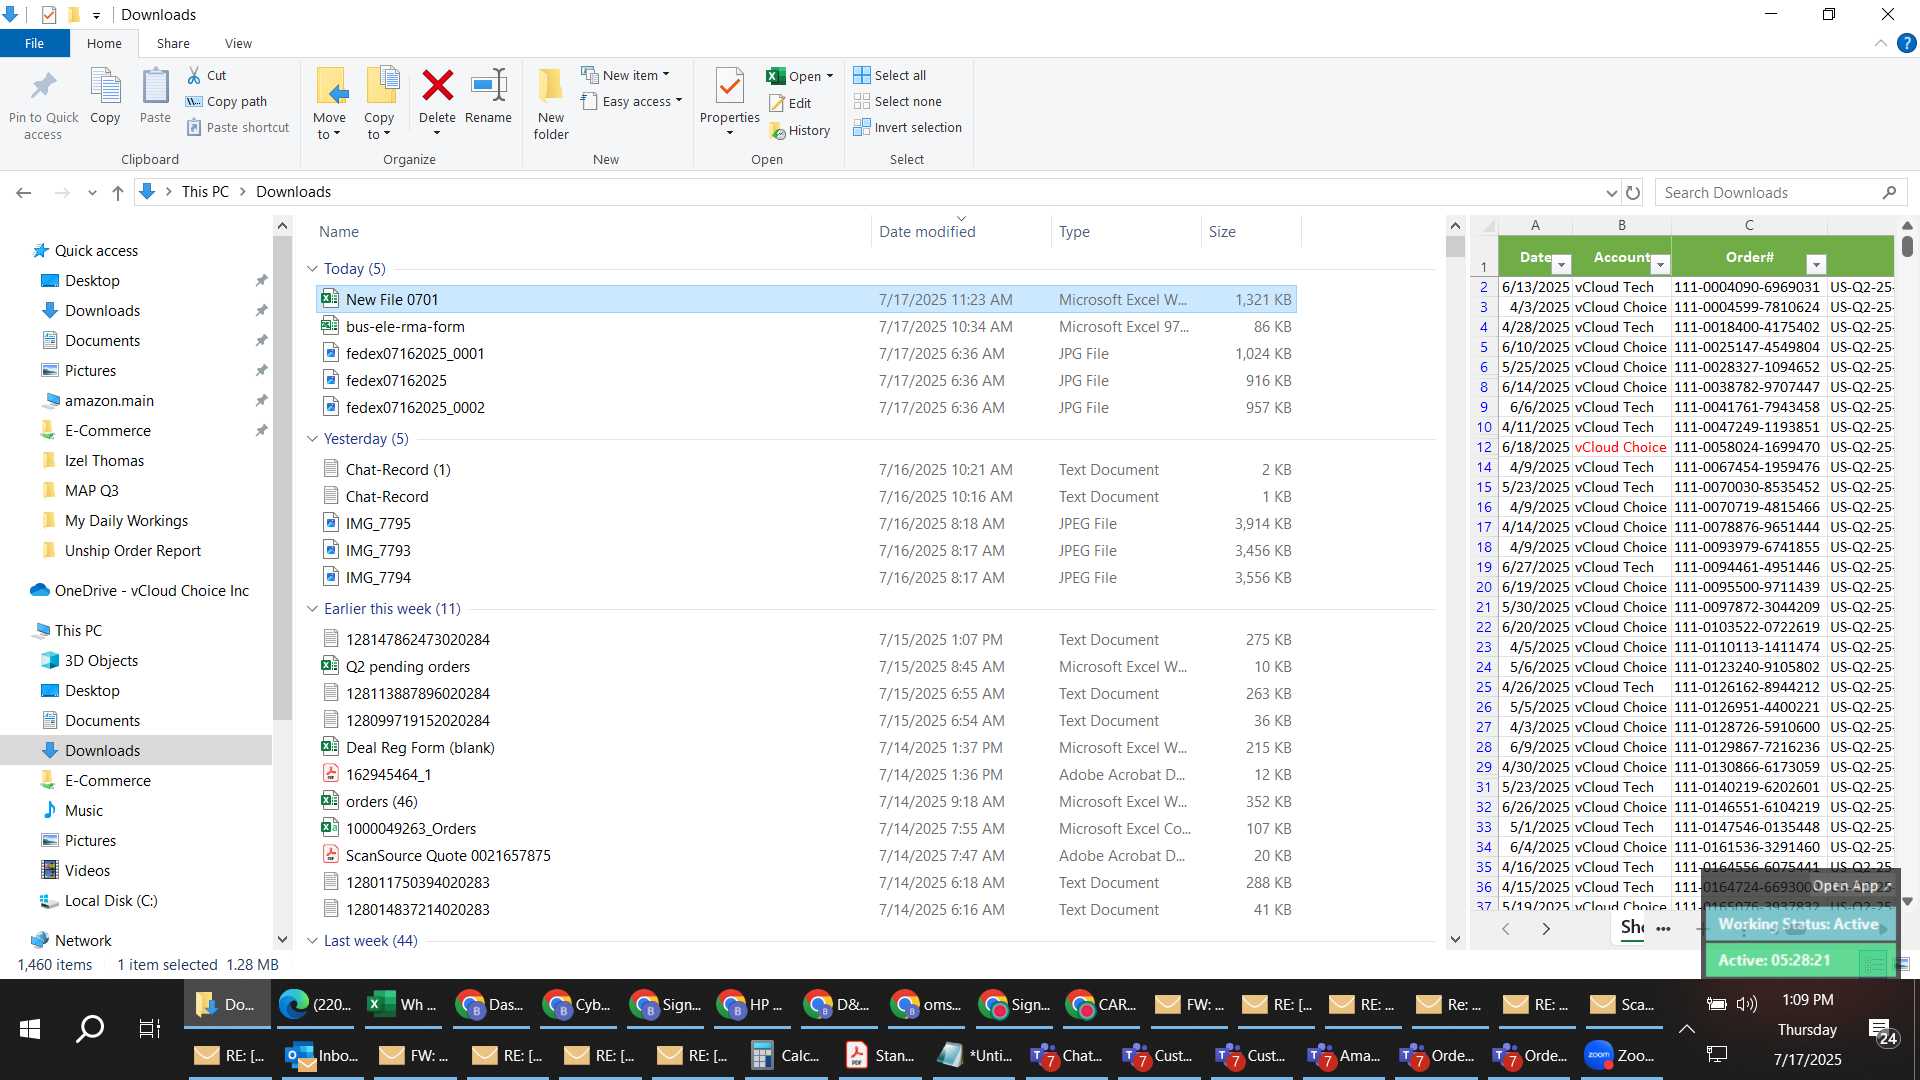Click the Copy to icon
Screen dimensions: 1920x1080
pos(381,87)
